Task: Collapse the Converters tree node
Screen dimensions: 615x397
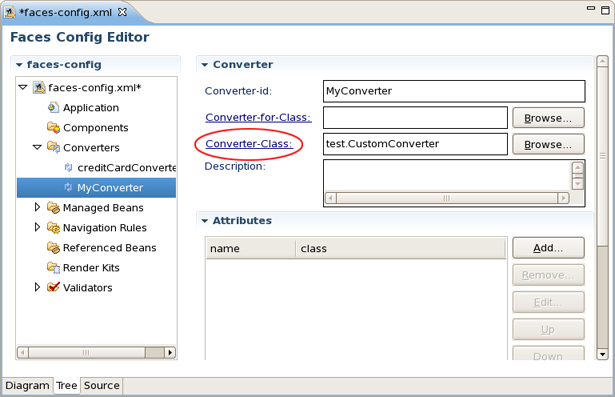Action: (37, 147)
